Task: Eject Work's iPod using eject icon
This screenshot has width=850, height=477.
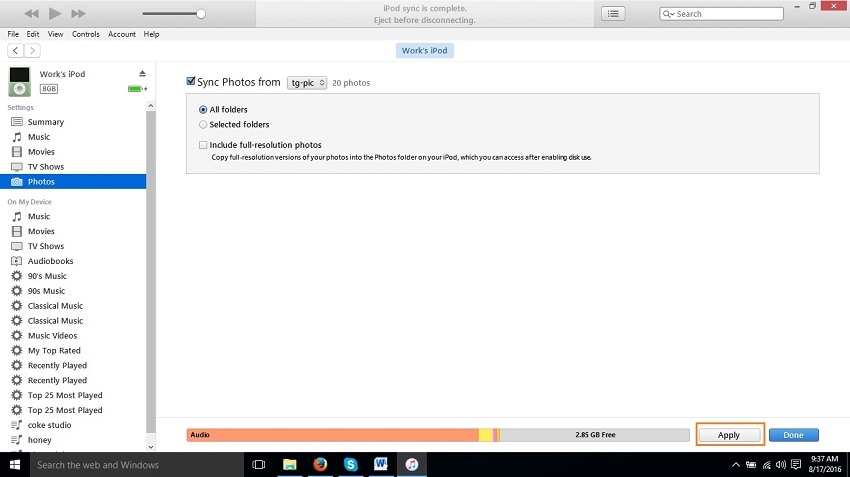Action: pyautogui.click(x=142, y=74)
